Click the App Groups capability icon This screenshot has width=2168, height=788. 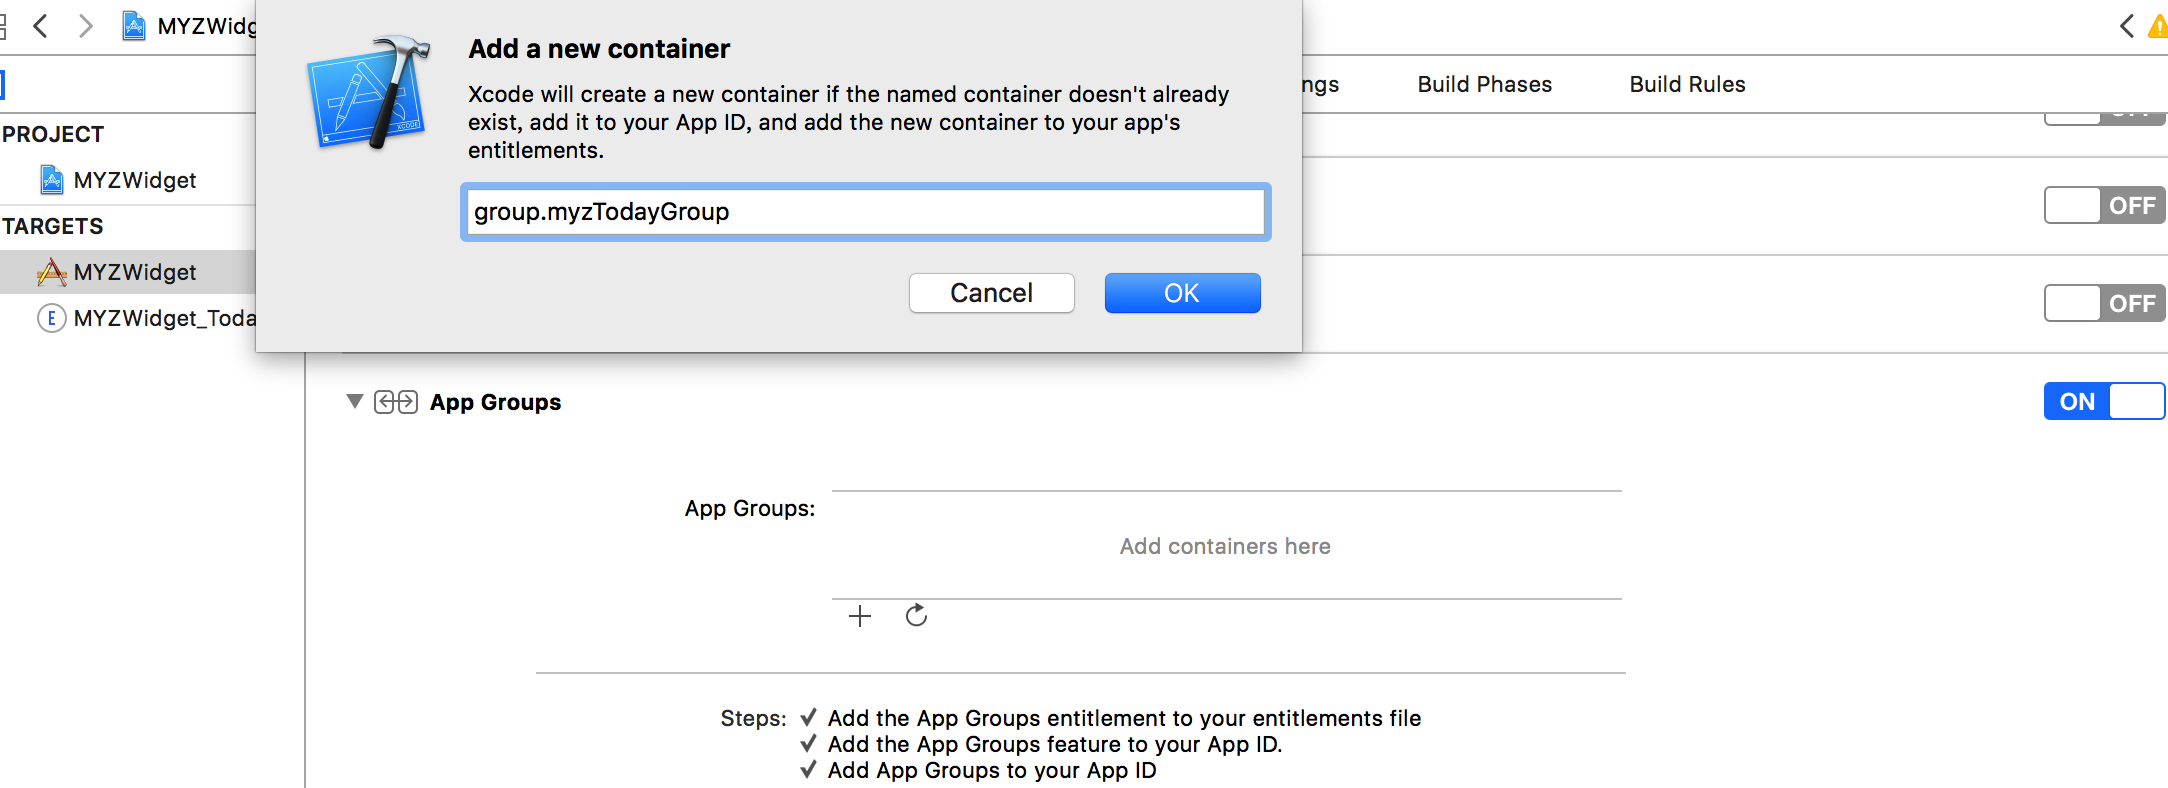(x=396, y=402)
